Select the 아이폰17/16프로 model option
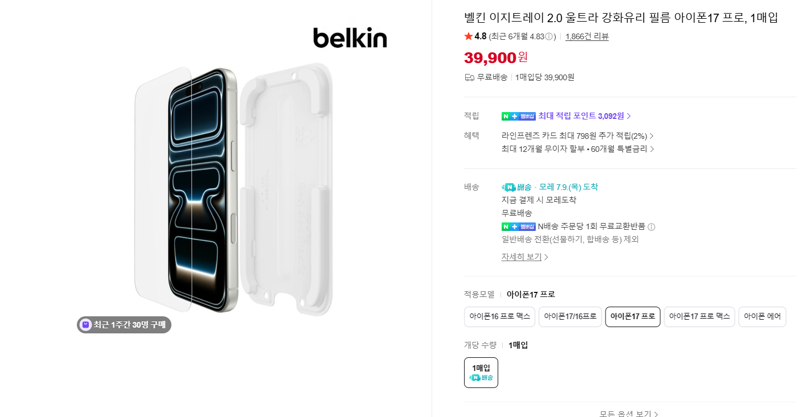 click(570, 316)
